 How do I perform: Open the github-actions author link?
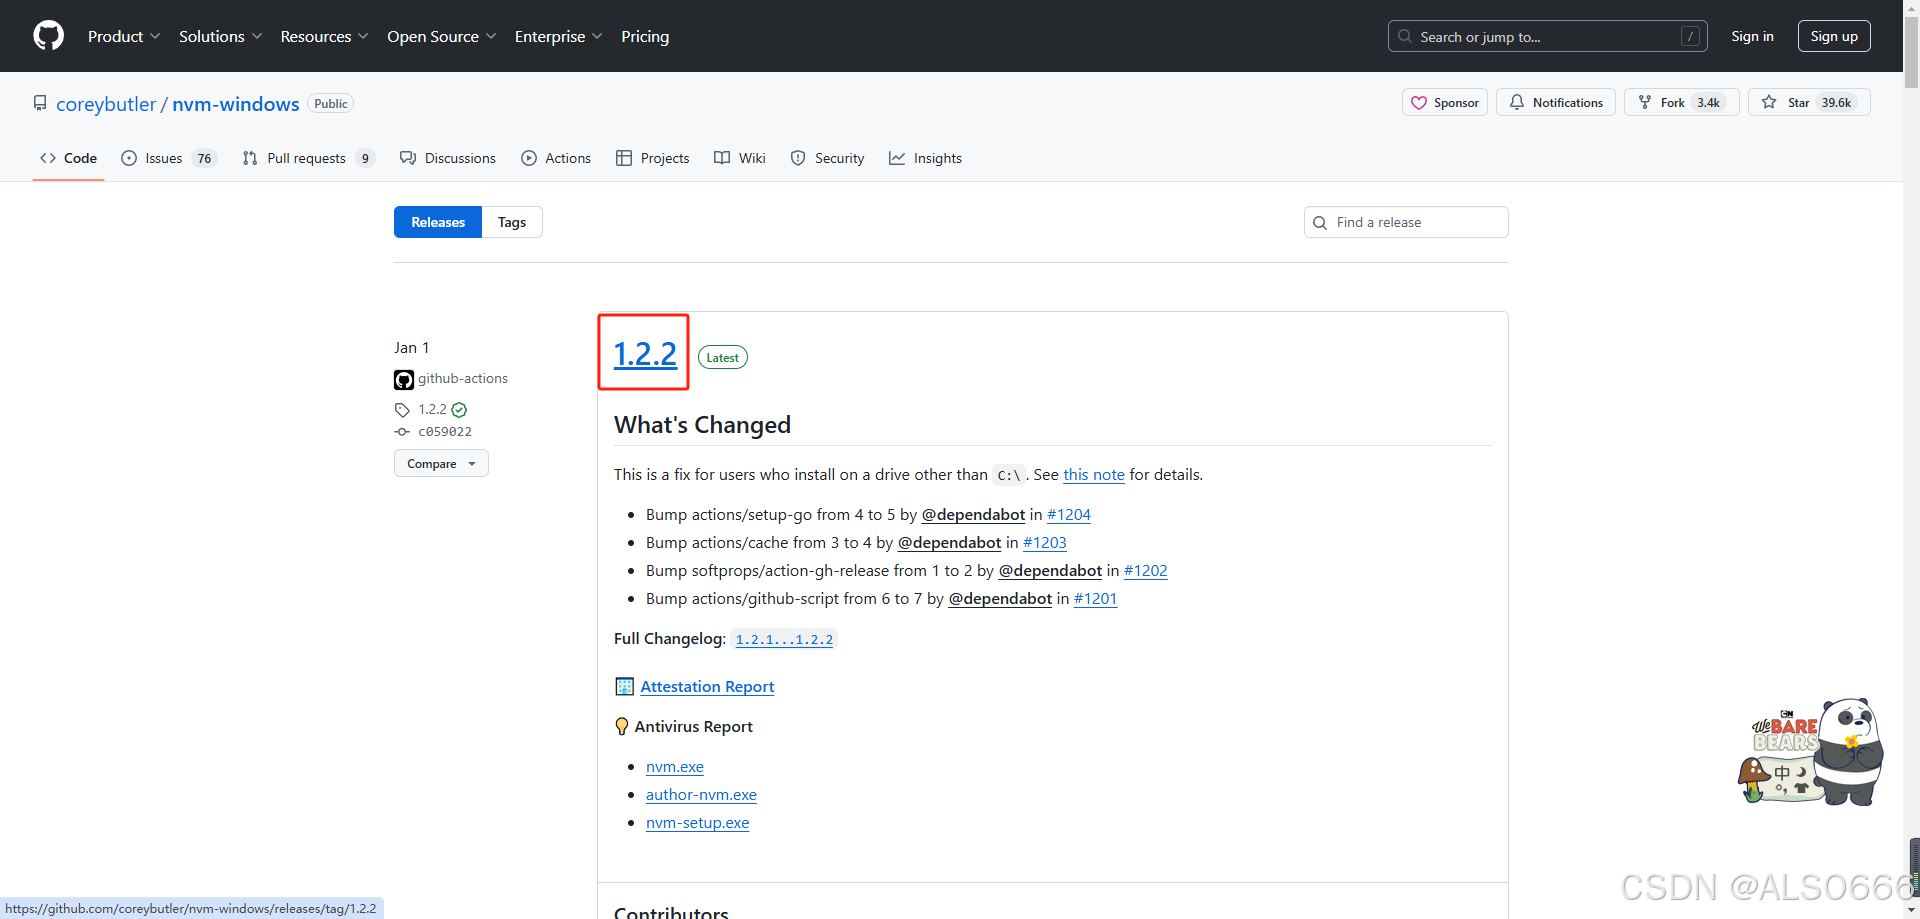[x=463, y=378]
